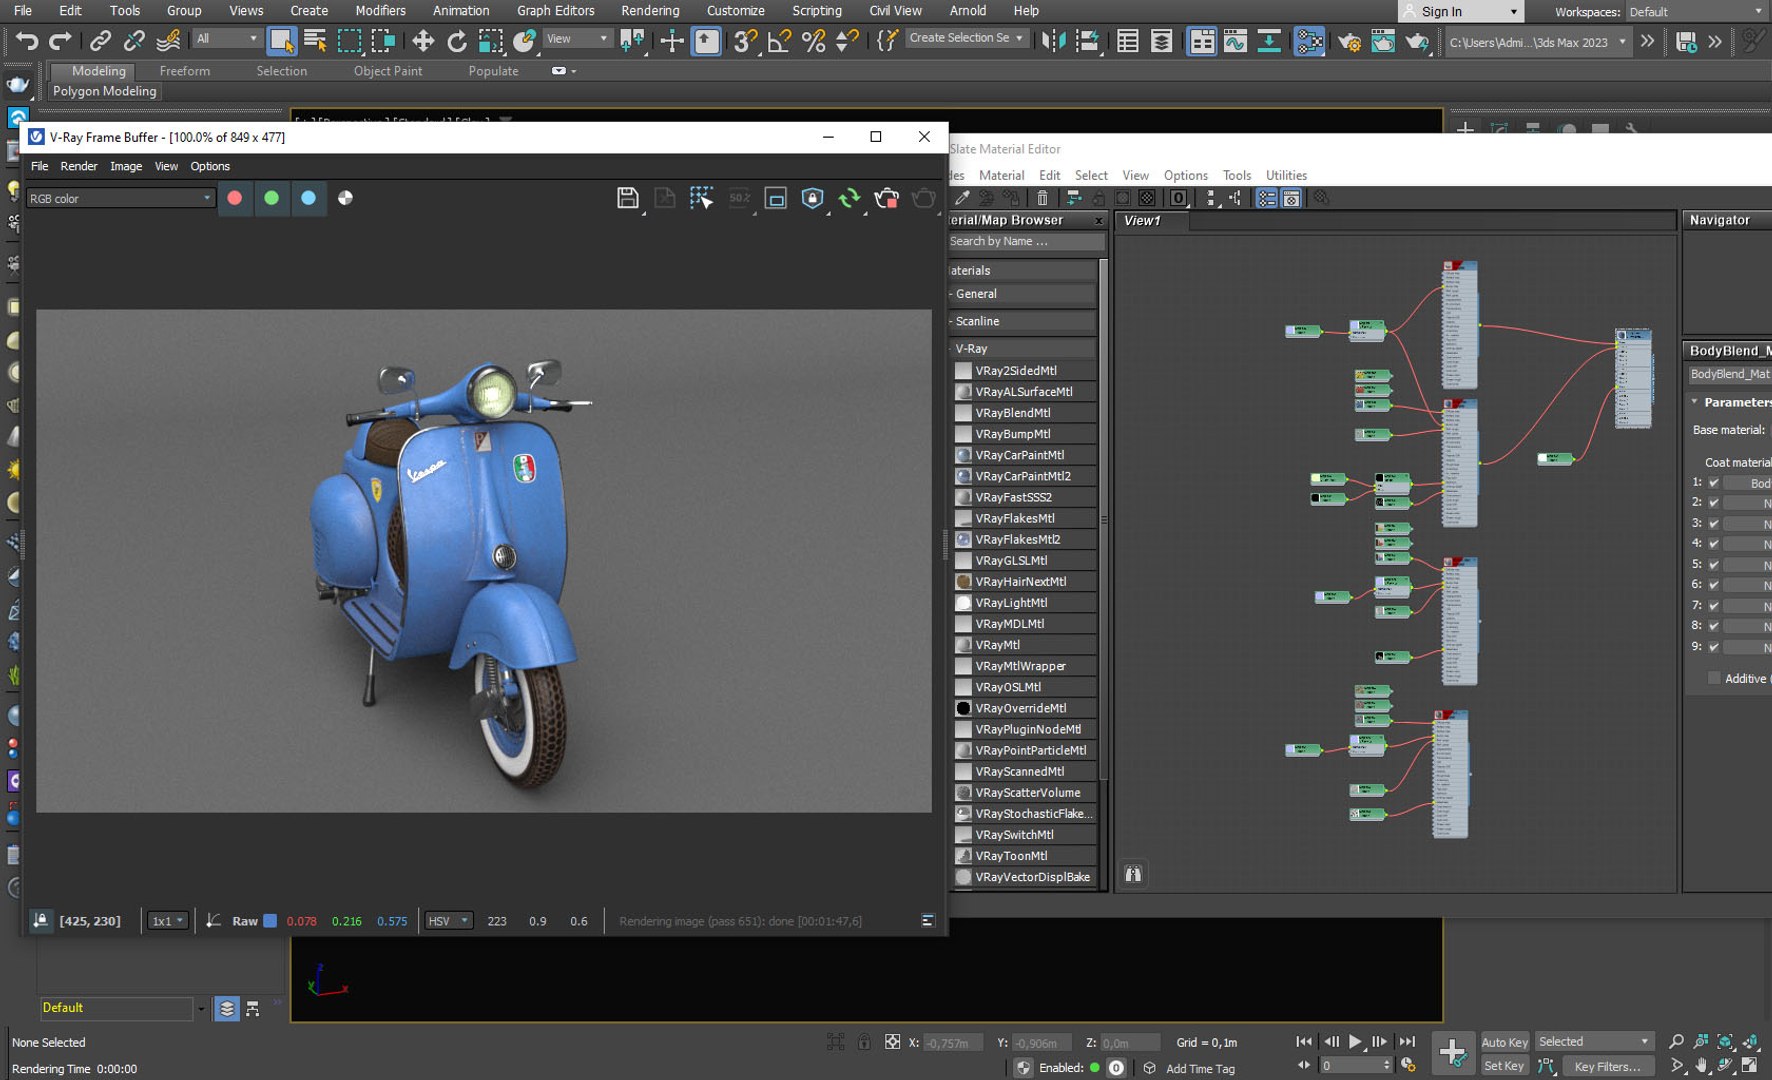Click Raw color swatch in Frame Buffer
The width and height of the screenshot is (1772, 1080).
coord(270,921)
